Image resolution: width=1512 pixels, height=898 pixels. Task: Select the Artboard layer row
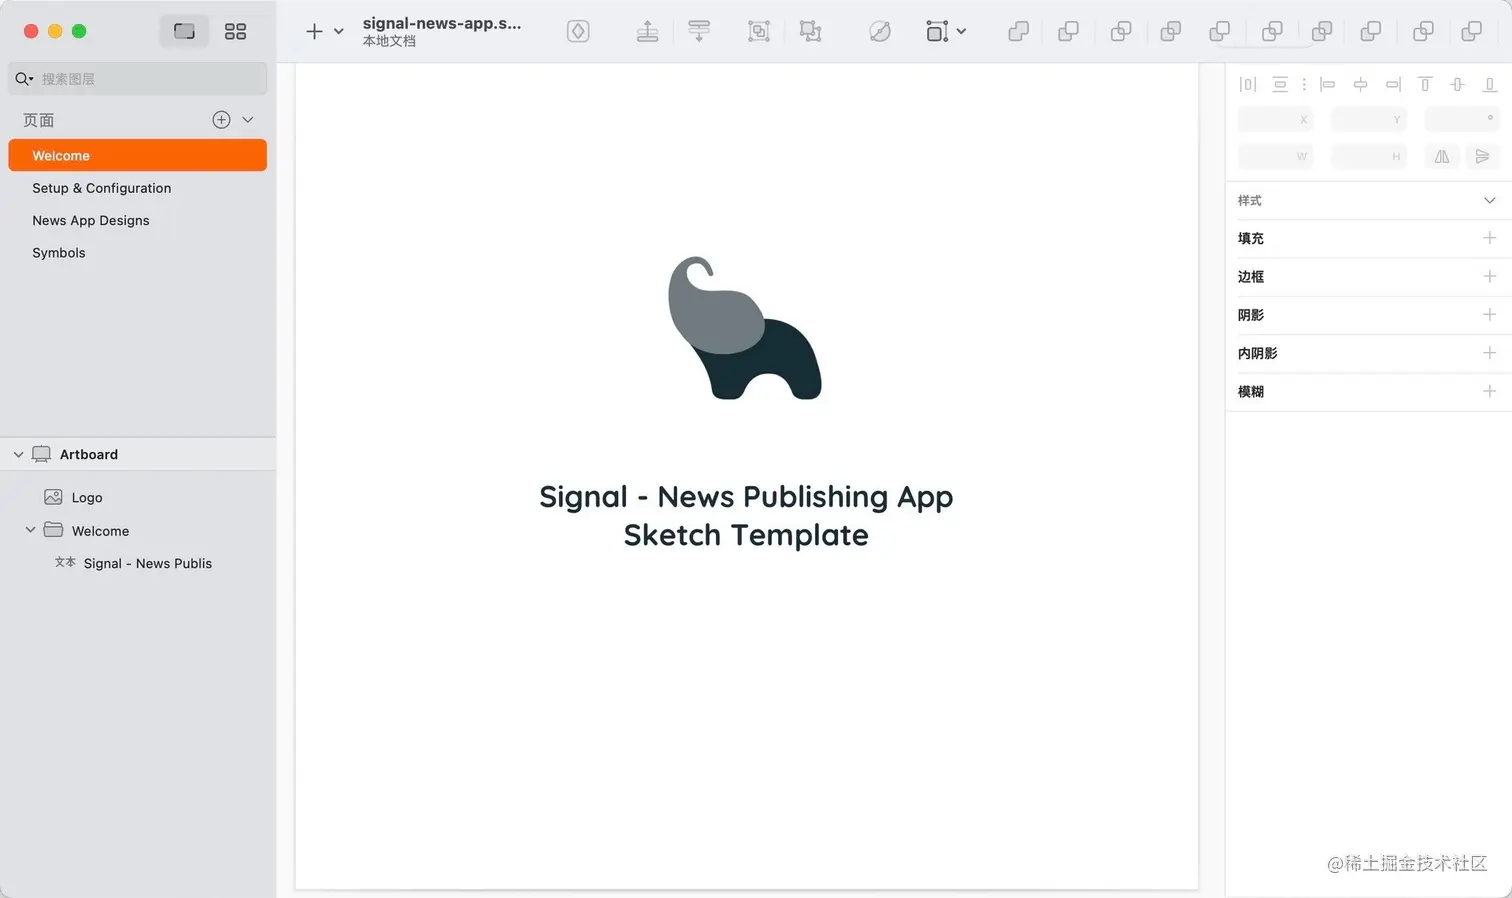tap(138, 454)
